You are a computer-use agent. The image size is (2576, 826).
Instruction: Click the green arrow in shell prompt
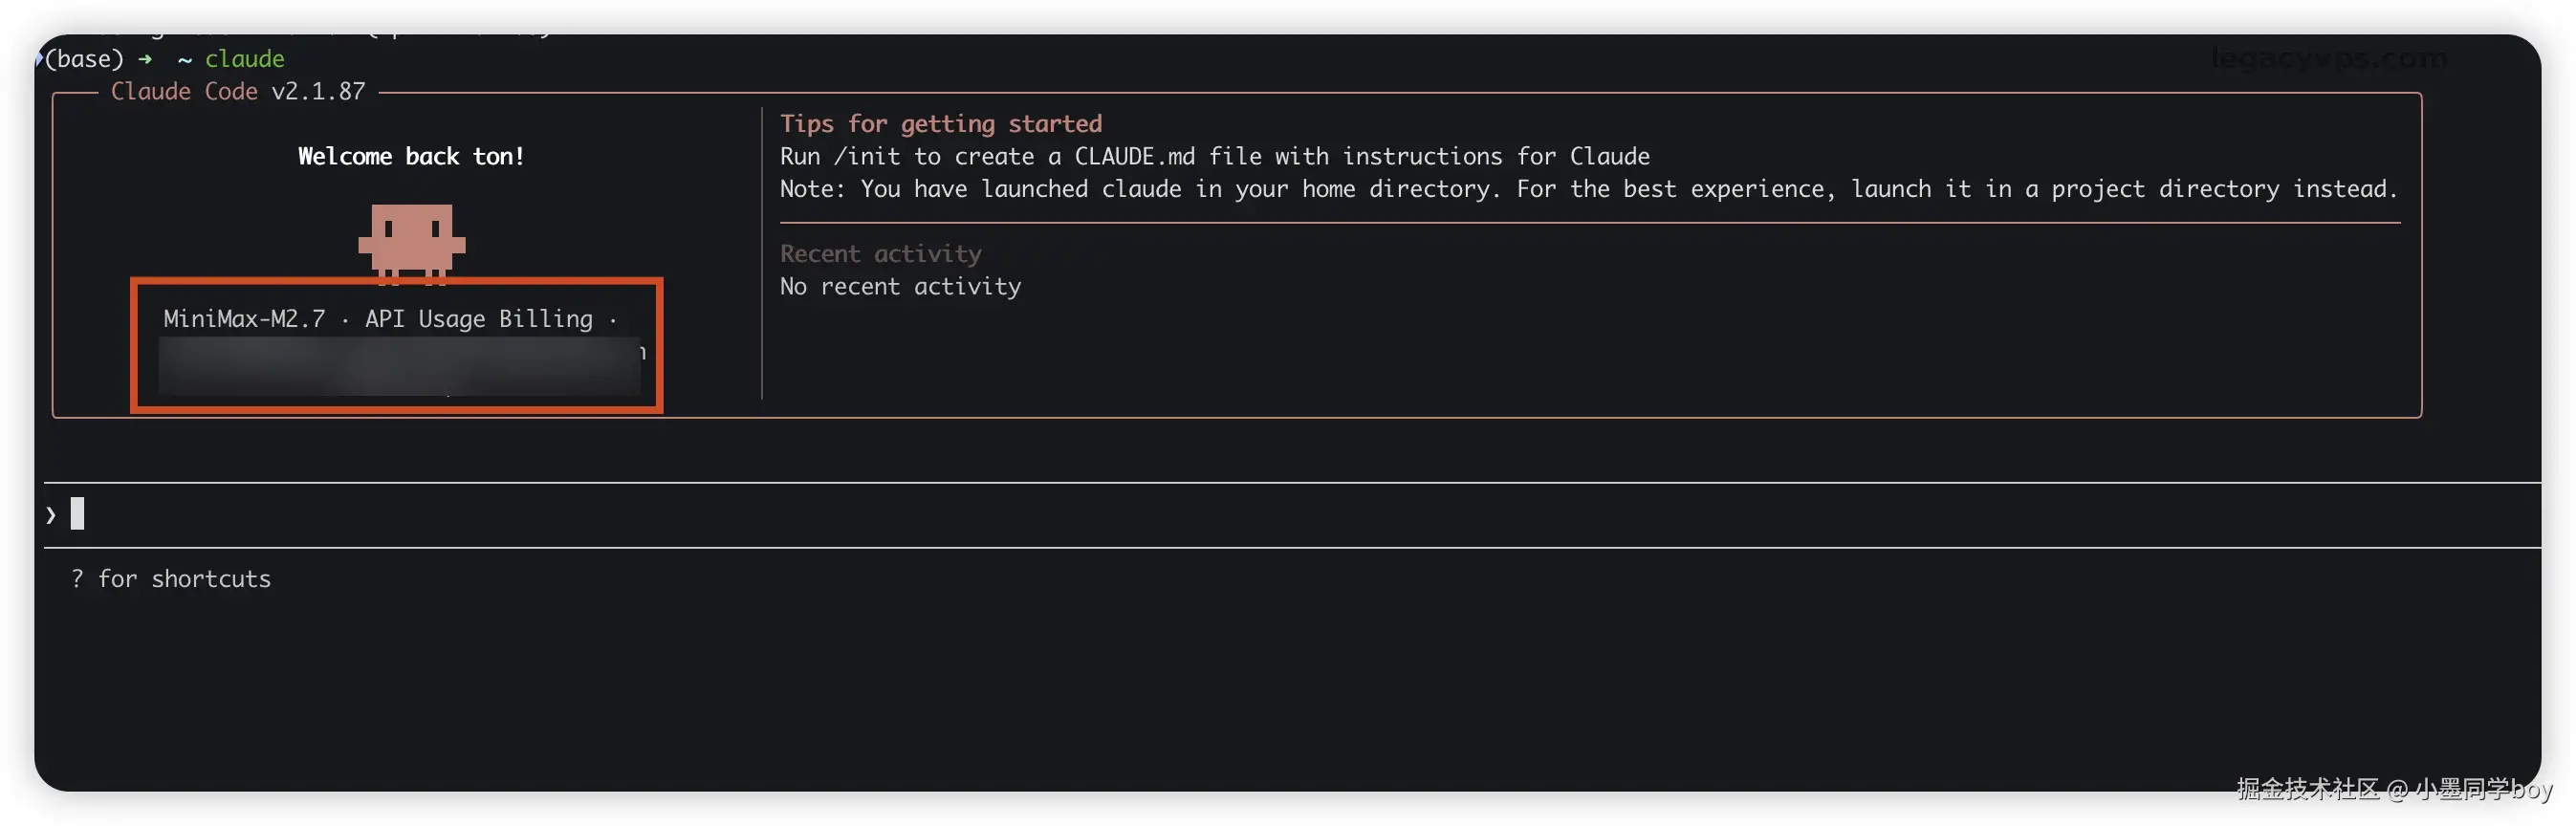[145, 59]
